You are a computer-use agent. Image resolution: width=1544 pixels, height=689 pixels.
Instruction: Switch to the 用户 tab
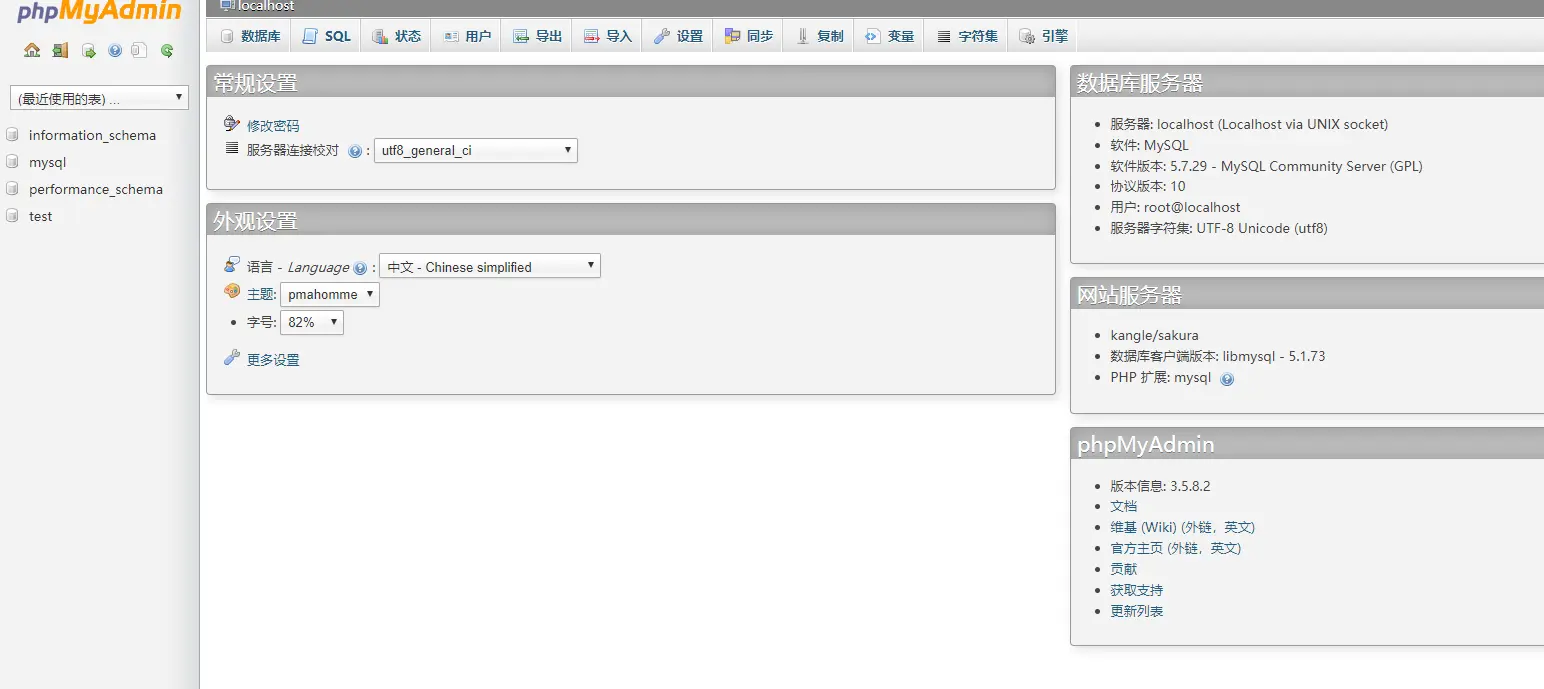pos(466,36)
